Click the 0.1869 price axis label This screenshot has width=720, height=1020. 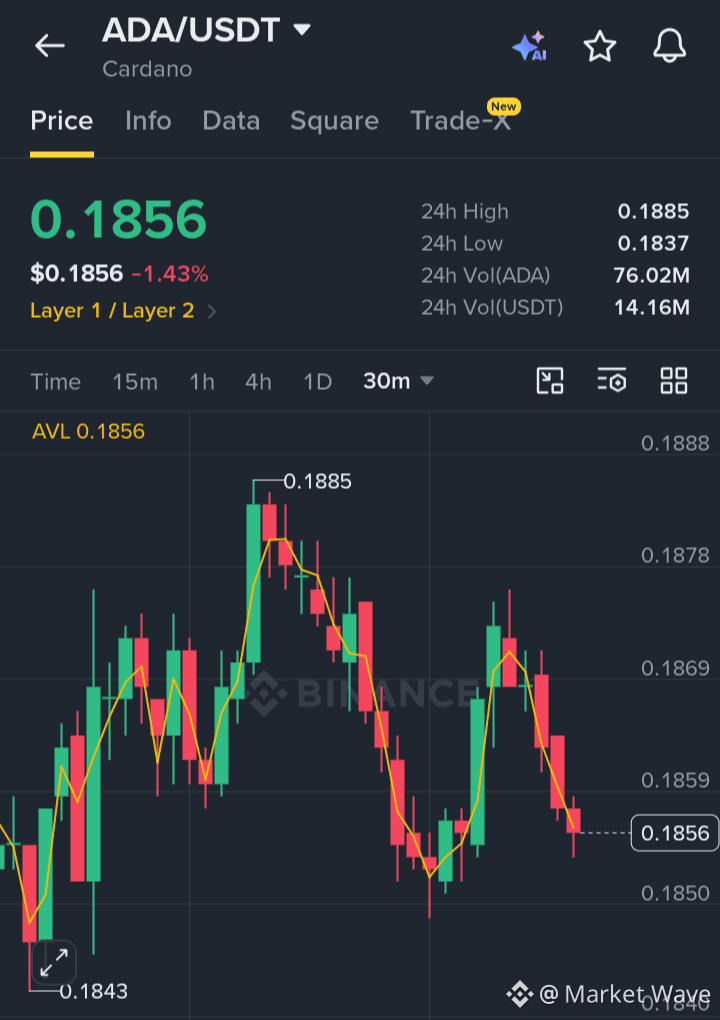click(675, 668)
